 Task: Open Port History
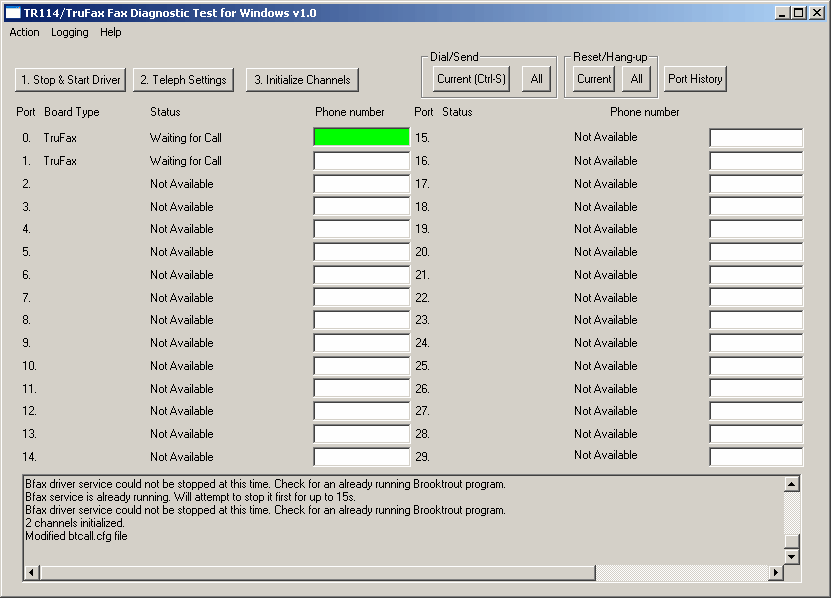tap(695, 79)
